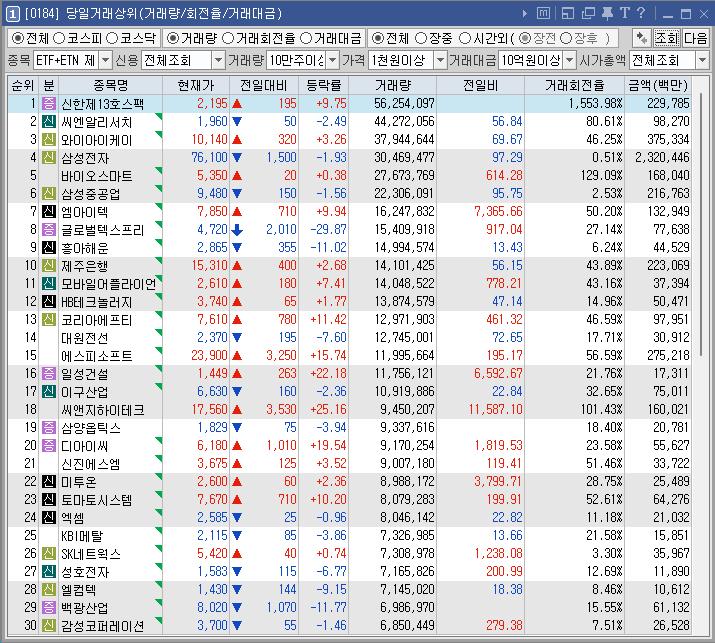Click the 증 badge beside 백광산업
This screenshot has height=643, width=715.
point(49,607)
